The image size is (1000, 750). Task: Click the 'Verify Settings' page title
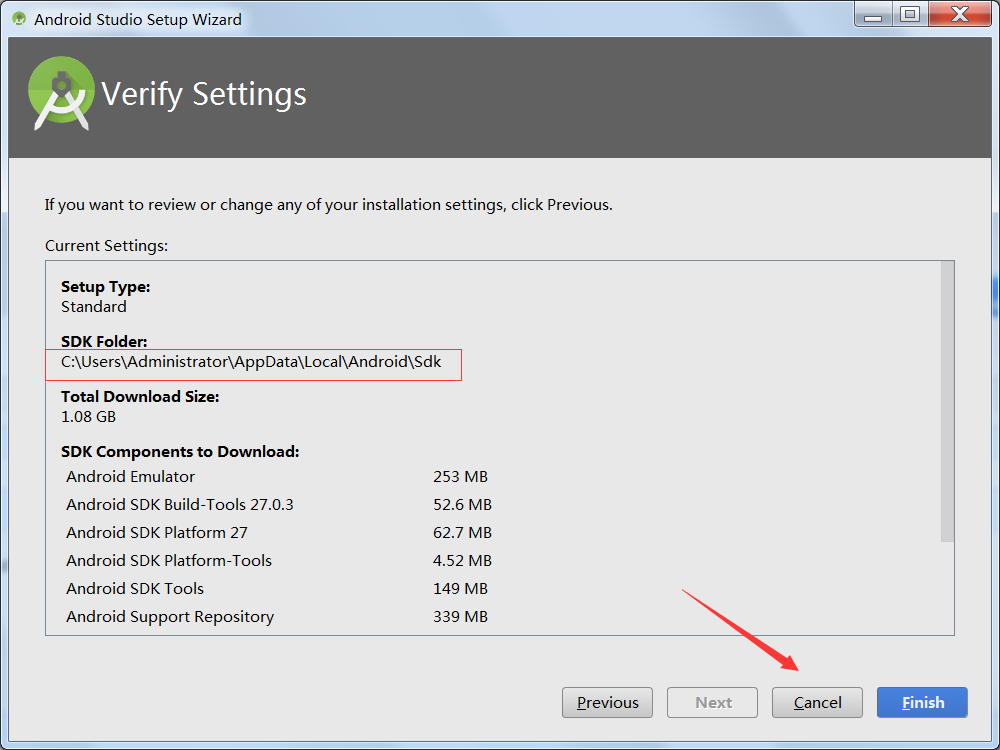point(204,94)
